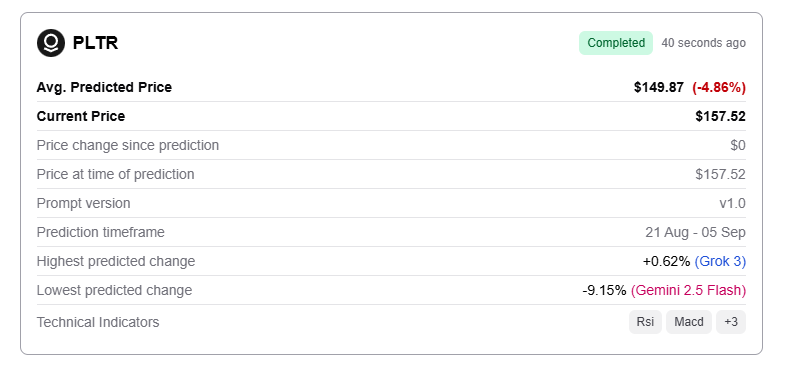Image resolution: width=785 pixels, height=373 pixels.
Task: Open the Grok 3 model link
Action: [x=720, y=261]
